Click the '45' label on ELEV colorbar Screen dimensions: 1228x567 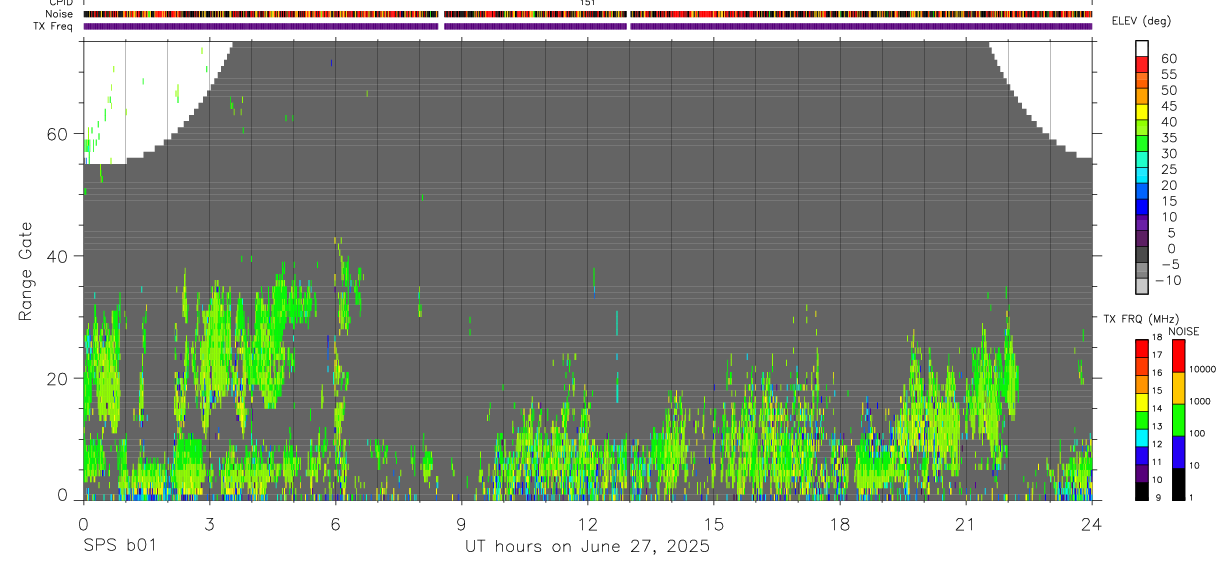(x=1168, y=106)
